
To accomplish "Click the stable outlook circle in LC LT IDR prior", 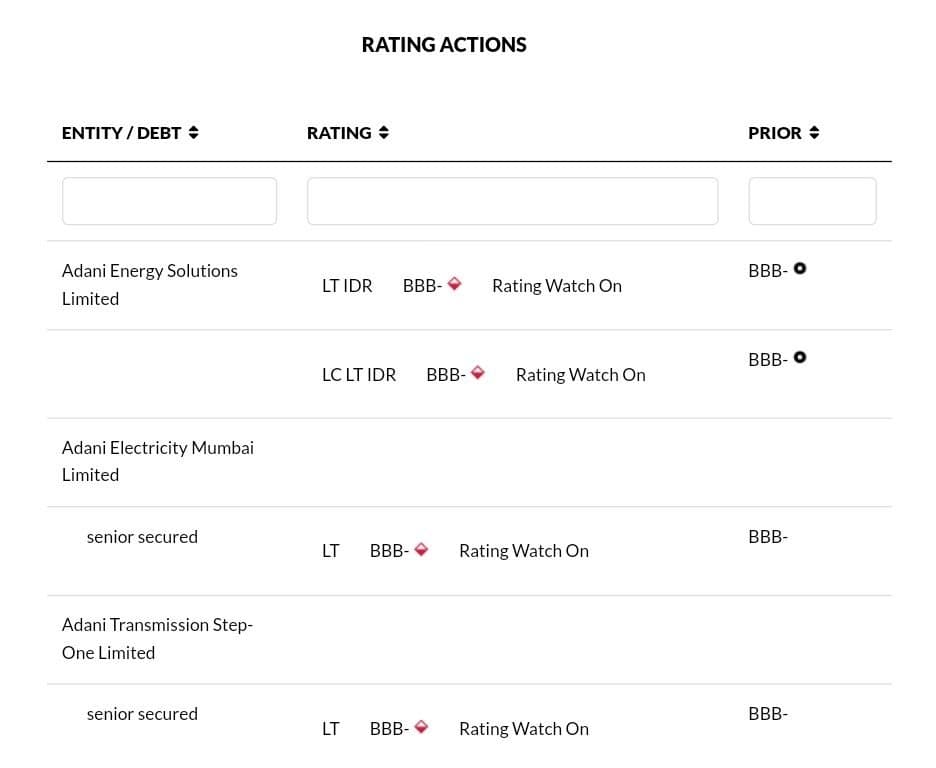I will pyautogui.click(x=800, y=357).
